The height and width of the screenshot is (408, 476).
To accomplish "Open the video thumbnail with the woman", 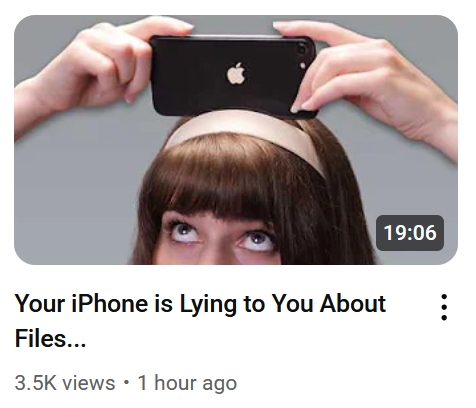I will point(236,140).
